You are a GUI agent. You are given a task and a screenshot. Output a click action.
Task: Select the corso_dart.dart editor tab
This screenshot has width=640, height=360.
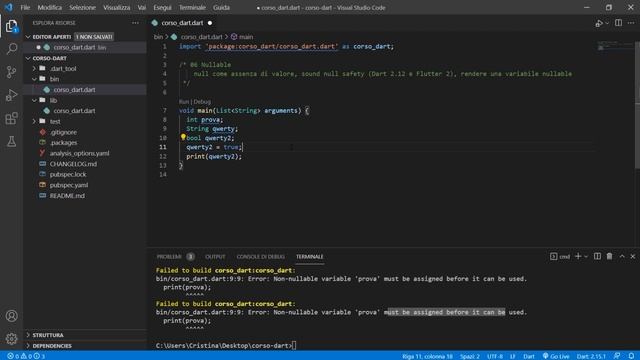click(x=182, y=23)
